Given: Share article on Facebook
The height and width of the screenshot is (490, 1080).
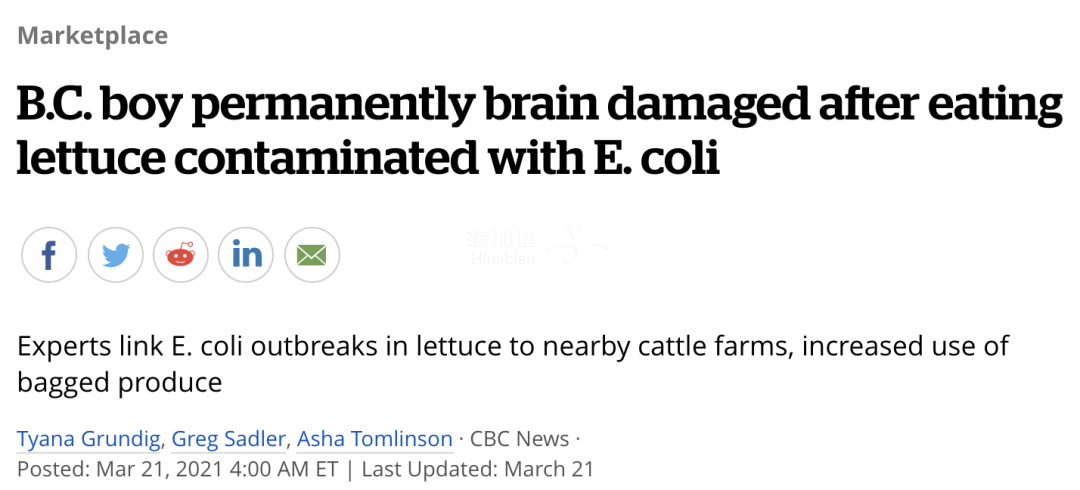Looking at the screenshot, I should pyautogui.click(x=49, y=255).
